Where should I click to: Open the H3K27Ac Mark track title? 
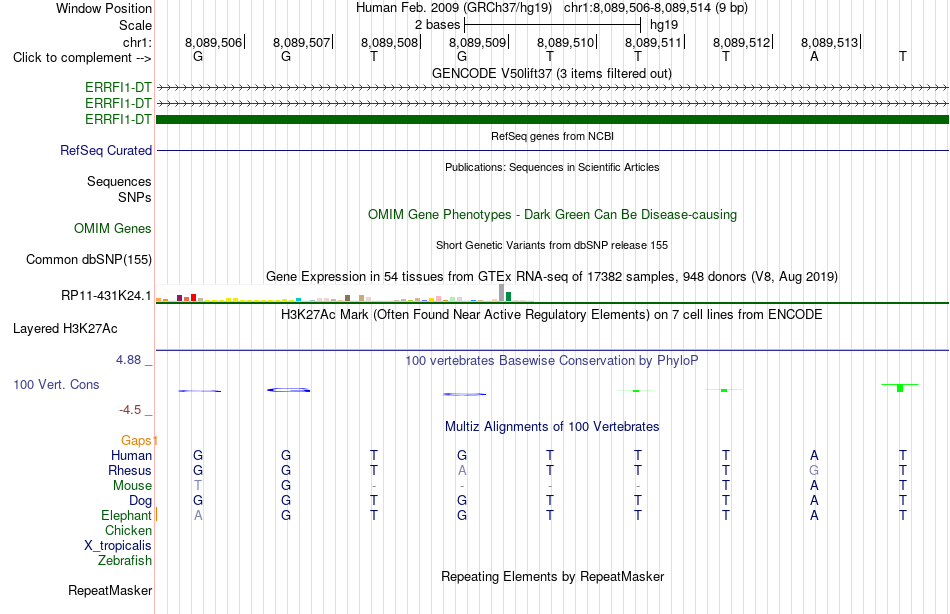point(552,315)
